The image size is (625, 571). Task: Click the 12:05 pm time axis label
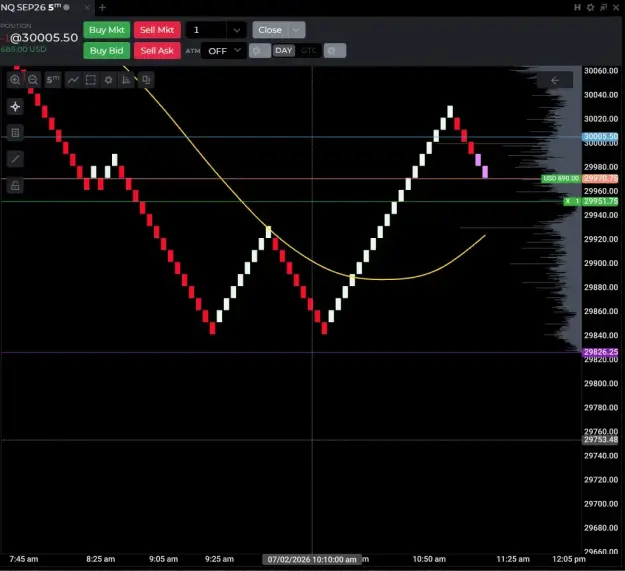569,559
